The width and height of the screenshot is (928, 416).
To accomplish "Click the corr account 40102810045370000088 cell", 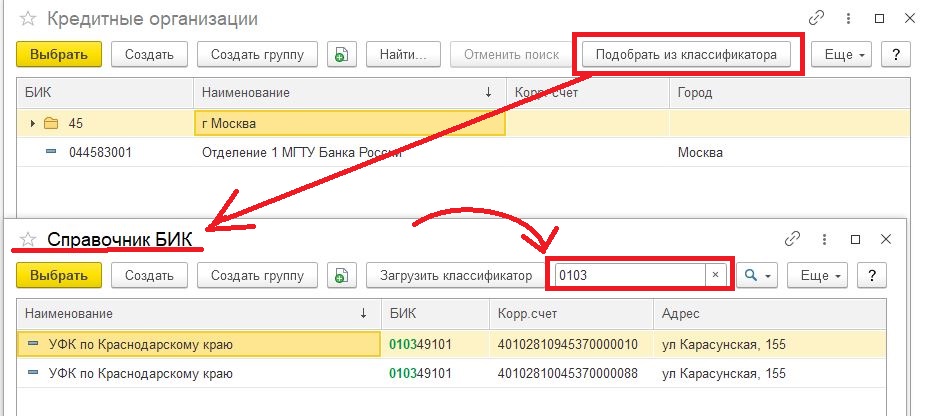I will click(x=572, y=373).
